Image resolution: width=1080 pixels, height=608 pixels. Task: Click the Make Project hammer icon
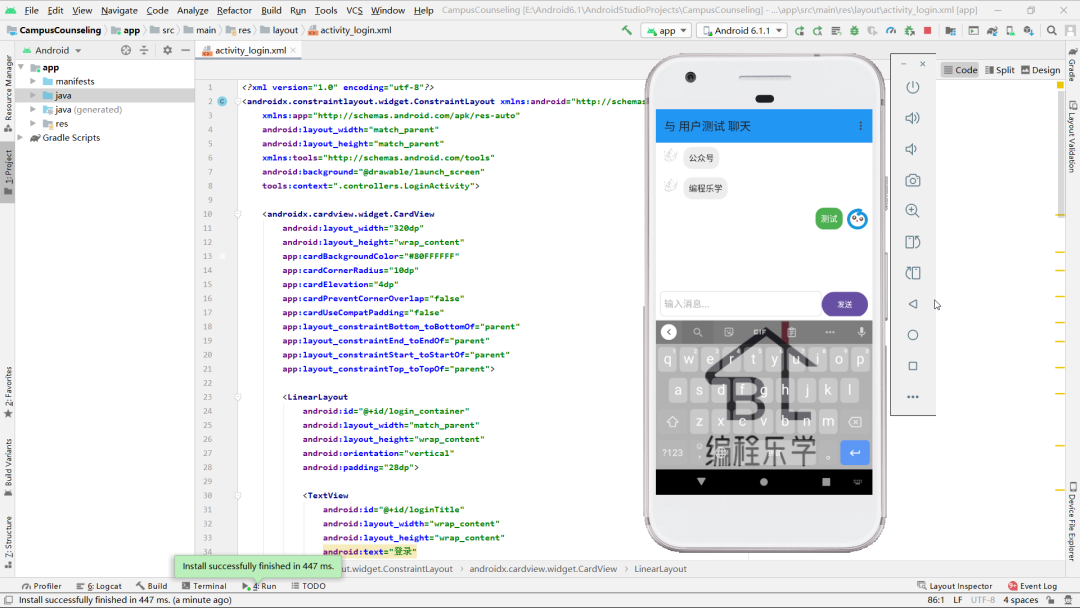[x=626, y=30]
